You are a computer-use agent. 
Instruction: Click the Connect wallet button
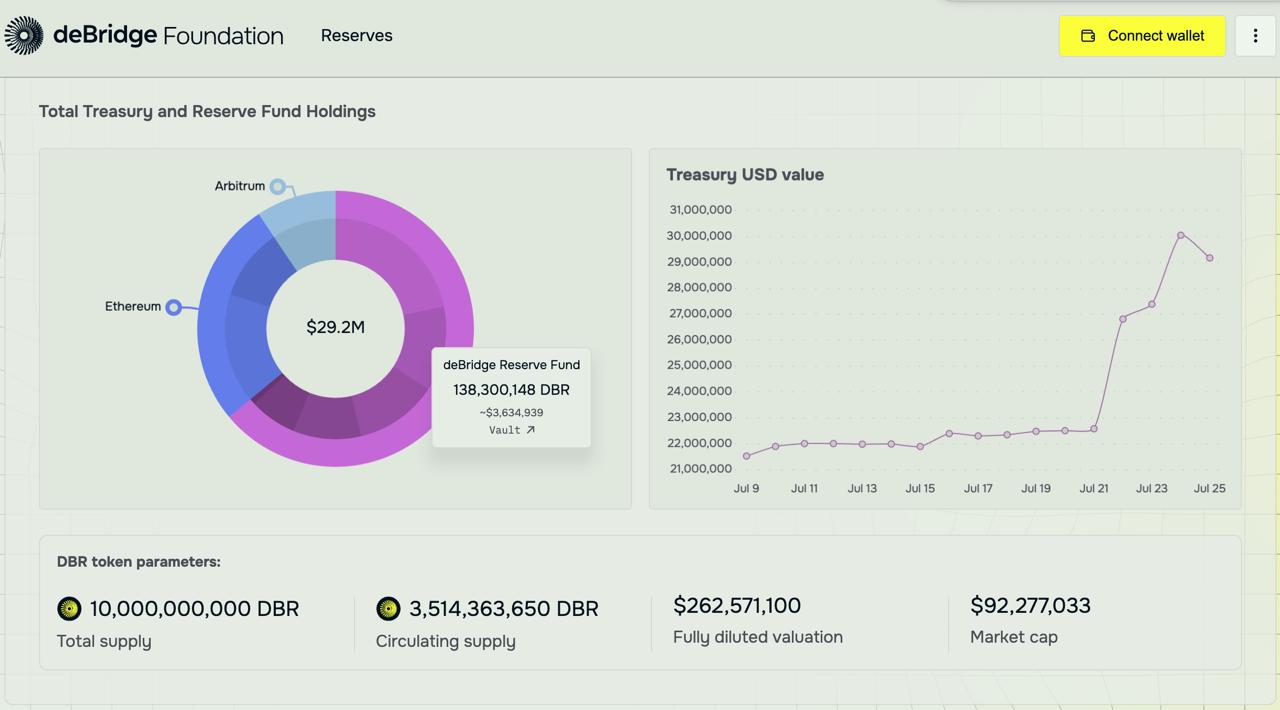click(x=1142, y=36)
